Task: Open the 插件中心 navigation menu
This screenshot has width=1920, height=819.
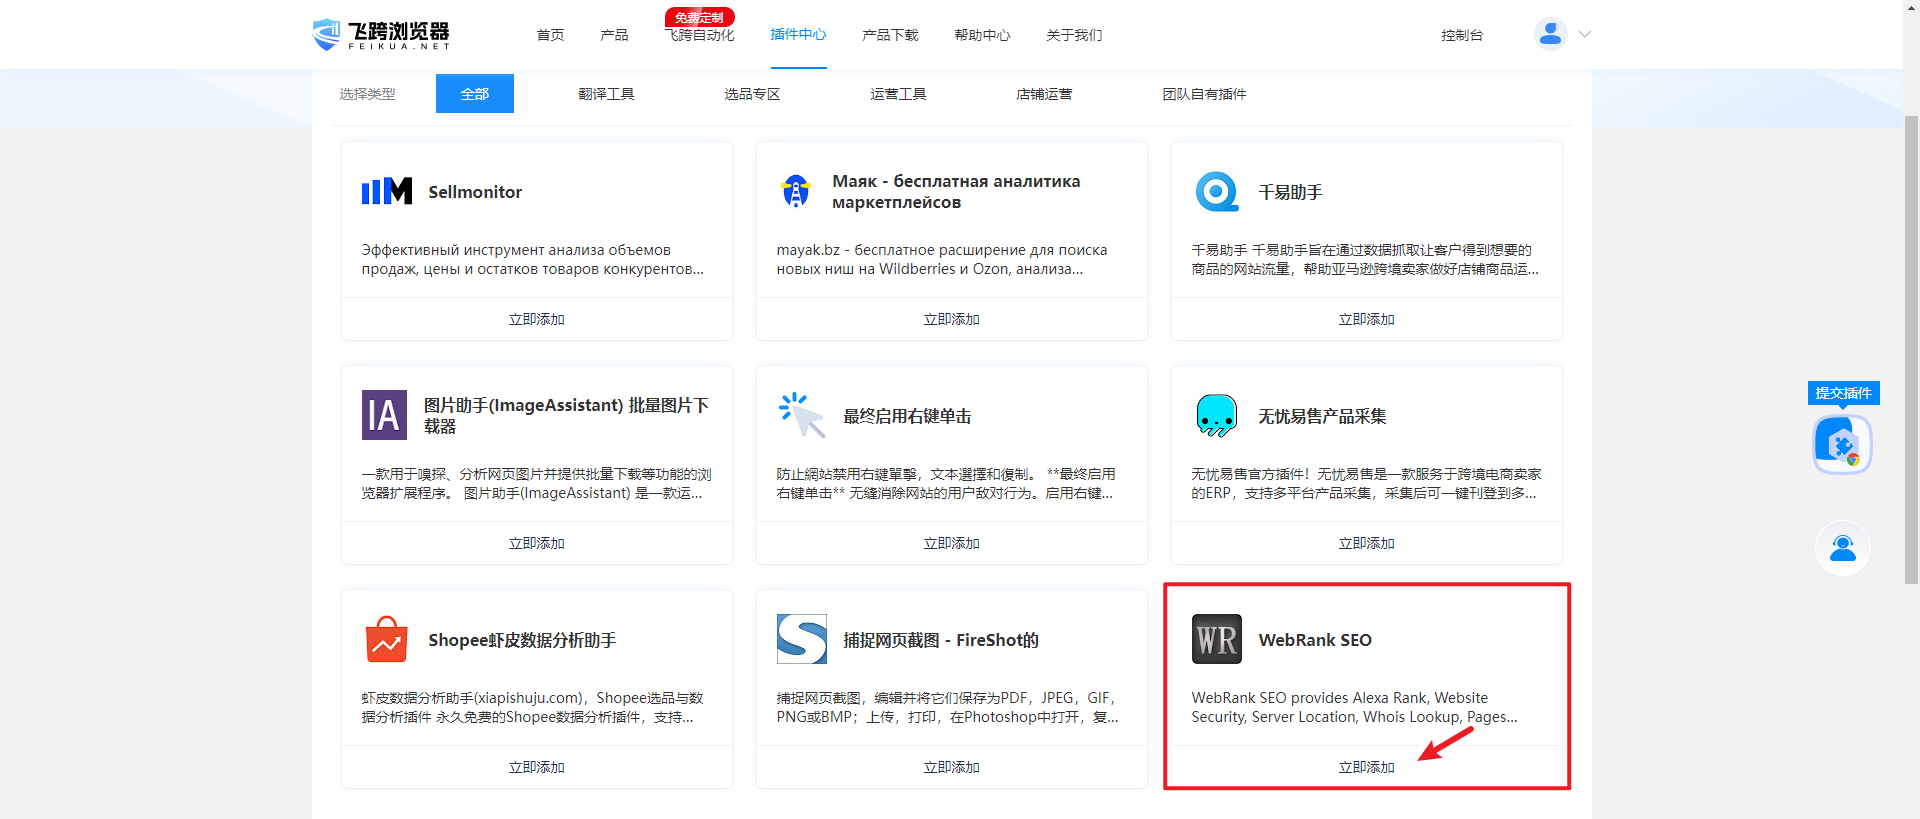Action: point(798,35)
